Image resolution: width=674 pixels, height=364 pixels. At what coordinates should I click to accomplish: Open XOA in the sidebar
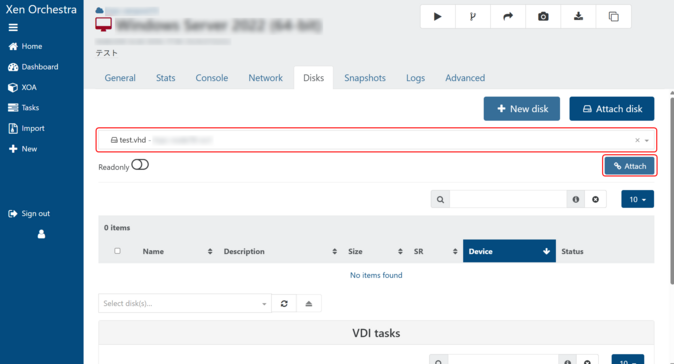22,87
